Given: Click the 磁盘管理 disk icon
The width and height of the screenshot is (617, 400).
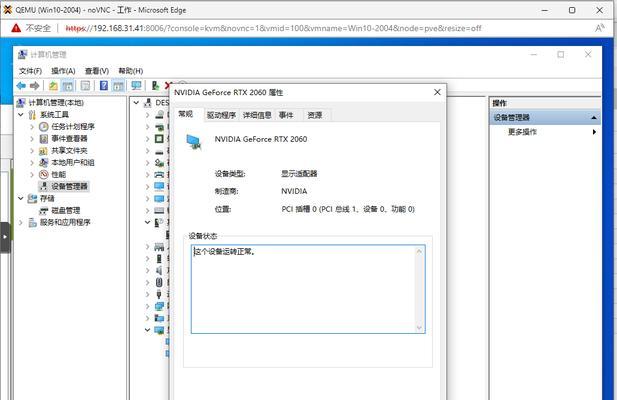Looking at the screenshot, I should pos(44,210).
